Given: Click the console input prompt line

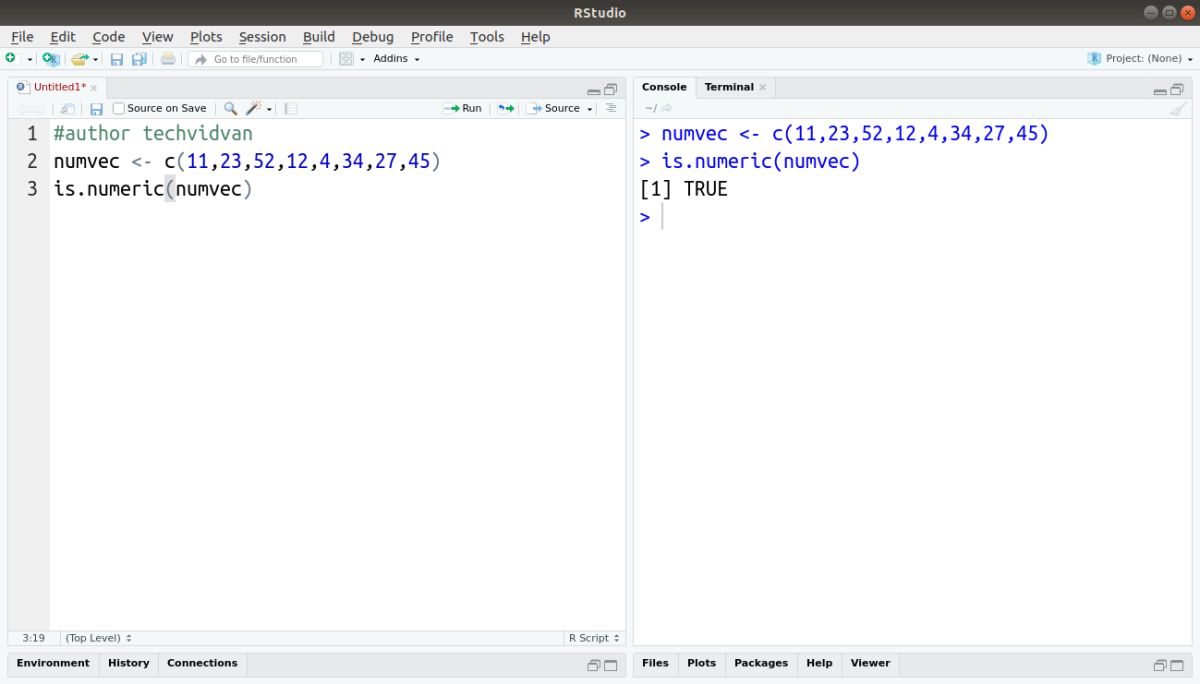Looking at the screenshot, I should (910, 217).
